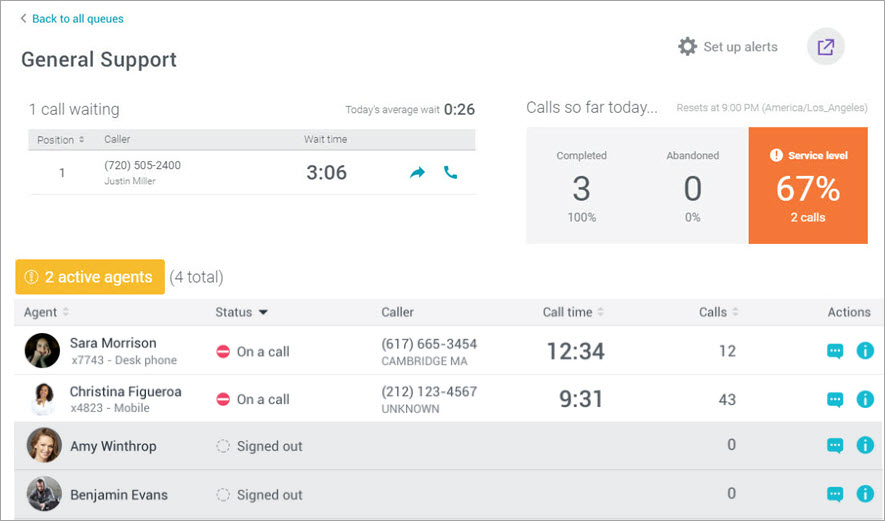Click the 2 active agents badge

[x=90, y=277]
